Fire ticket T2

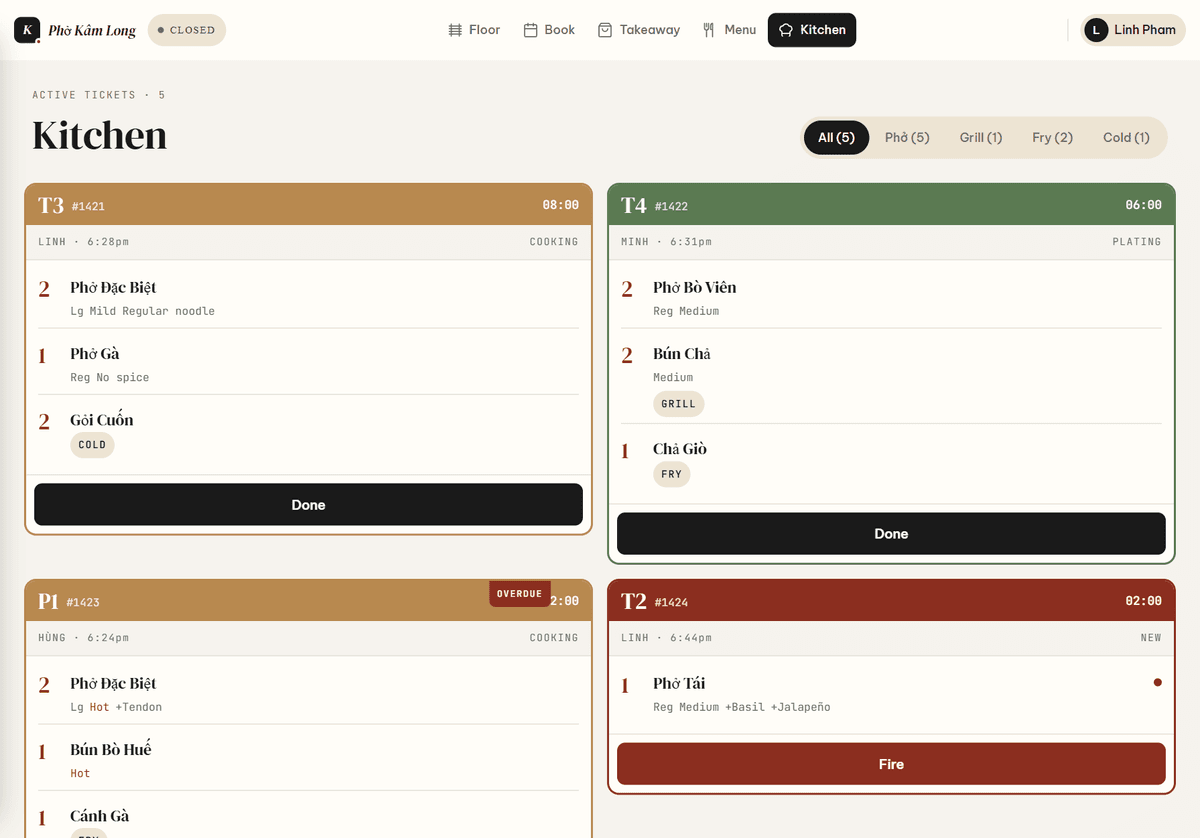(891, 764)
